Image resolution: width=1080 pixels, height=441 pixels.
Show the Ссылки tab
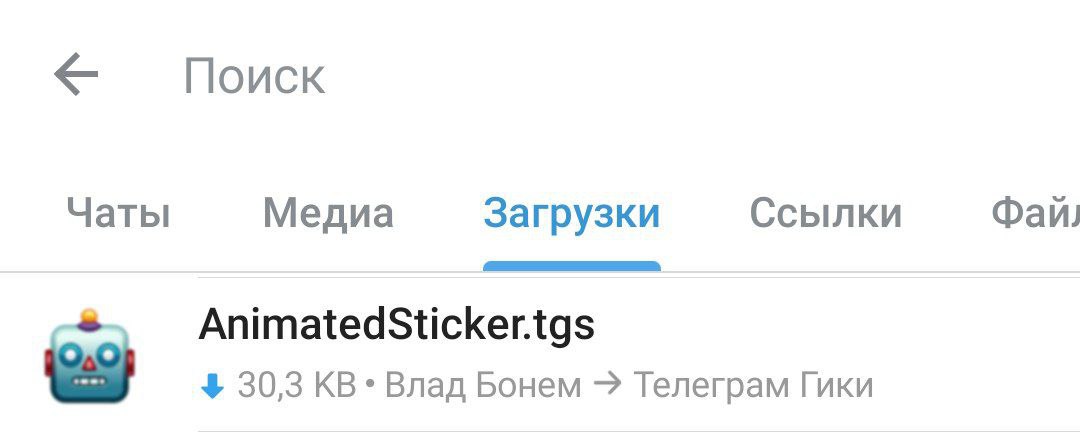[x=825, y=213]
